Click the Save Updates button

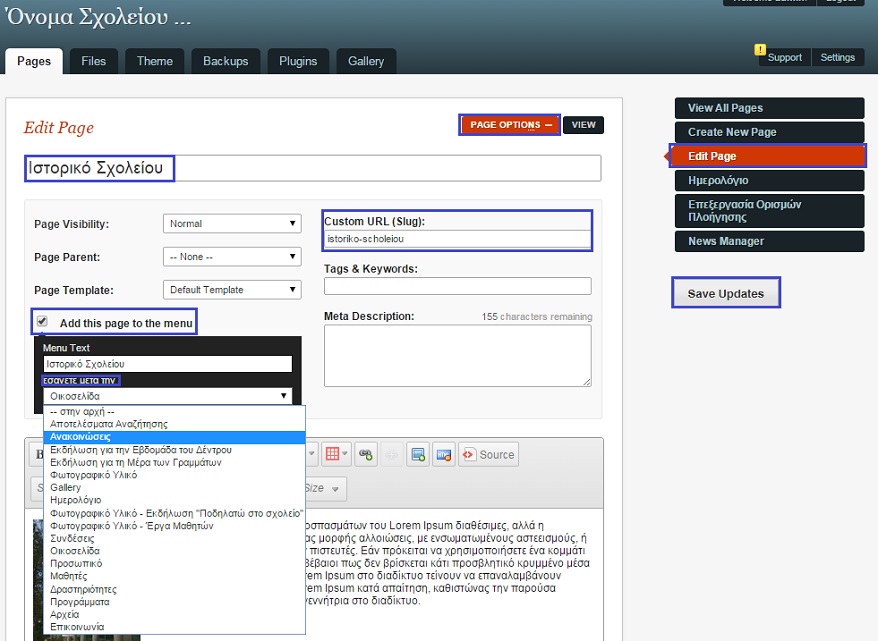pyautogui.click(x=725, y=294)
